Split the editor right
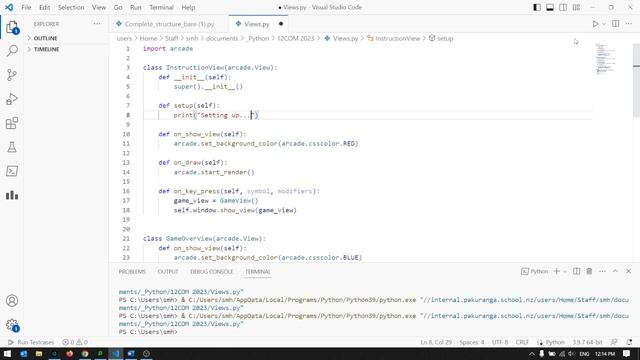 point(616,24)
